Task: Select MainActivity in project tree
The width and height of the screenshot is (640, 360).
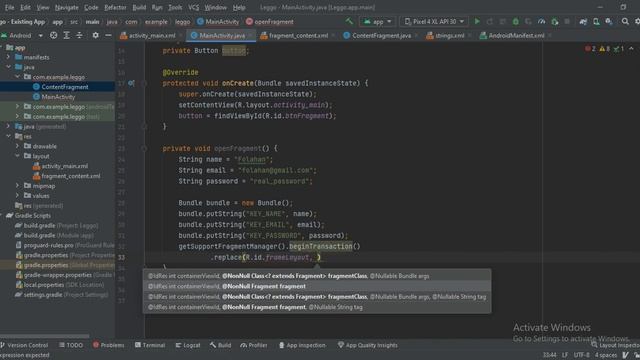Action: tap(58, 97)
